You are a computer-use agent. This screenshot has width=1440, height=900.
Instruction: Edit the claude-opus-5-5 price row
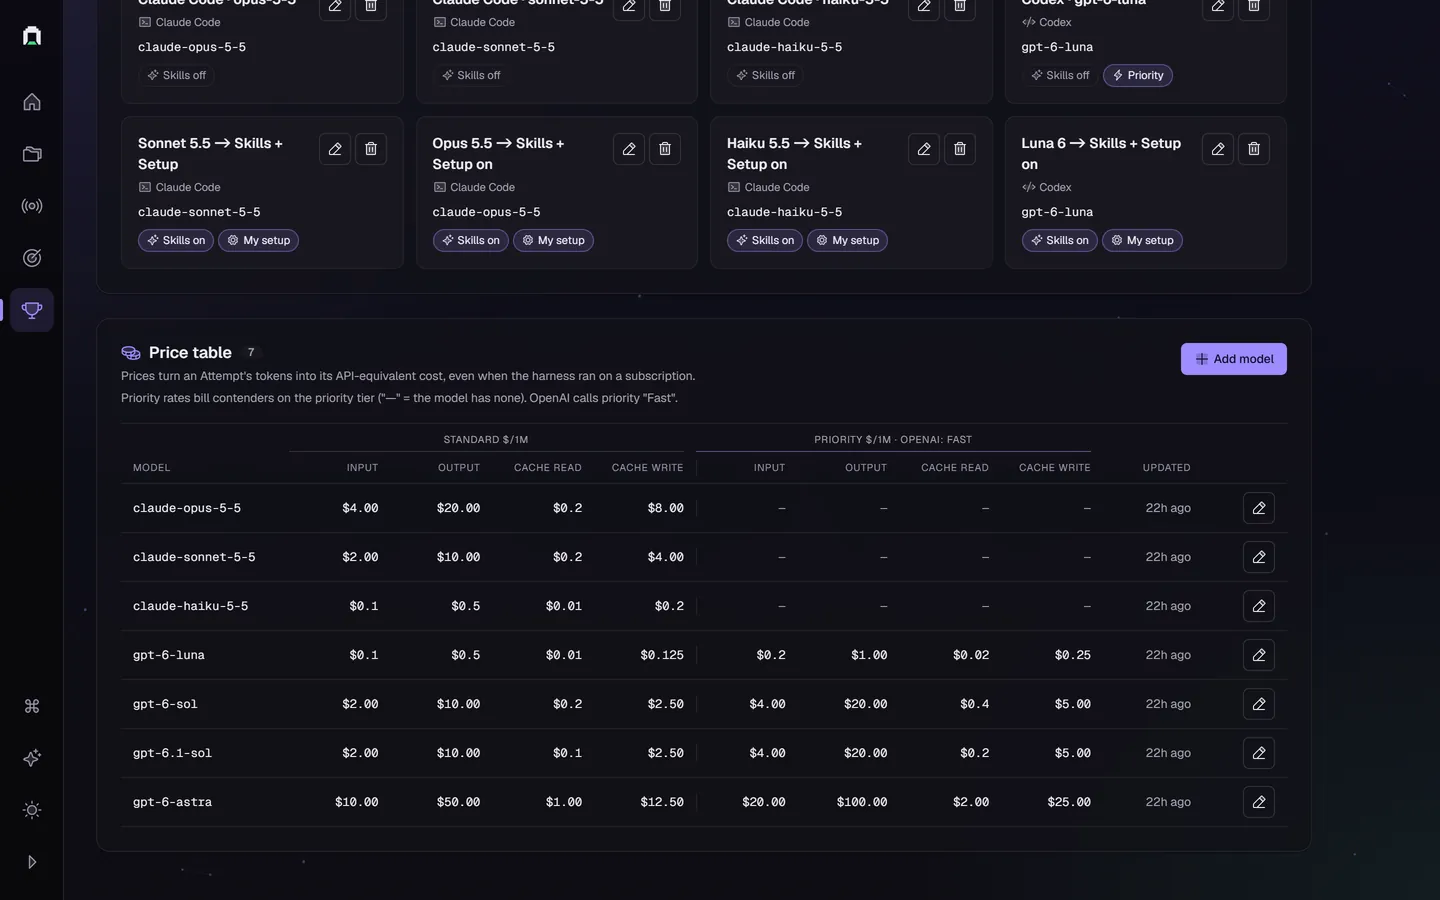tap(1259, 508)
